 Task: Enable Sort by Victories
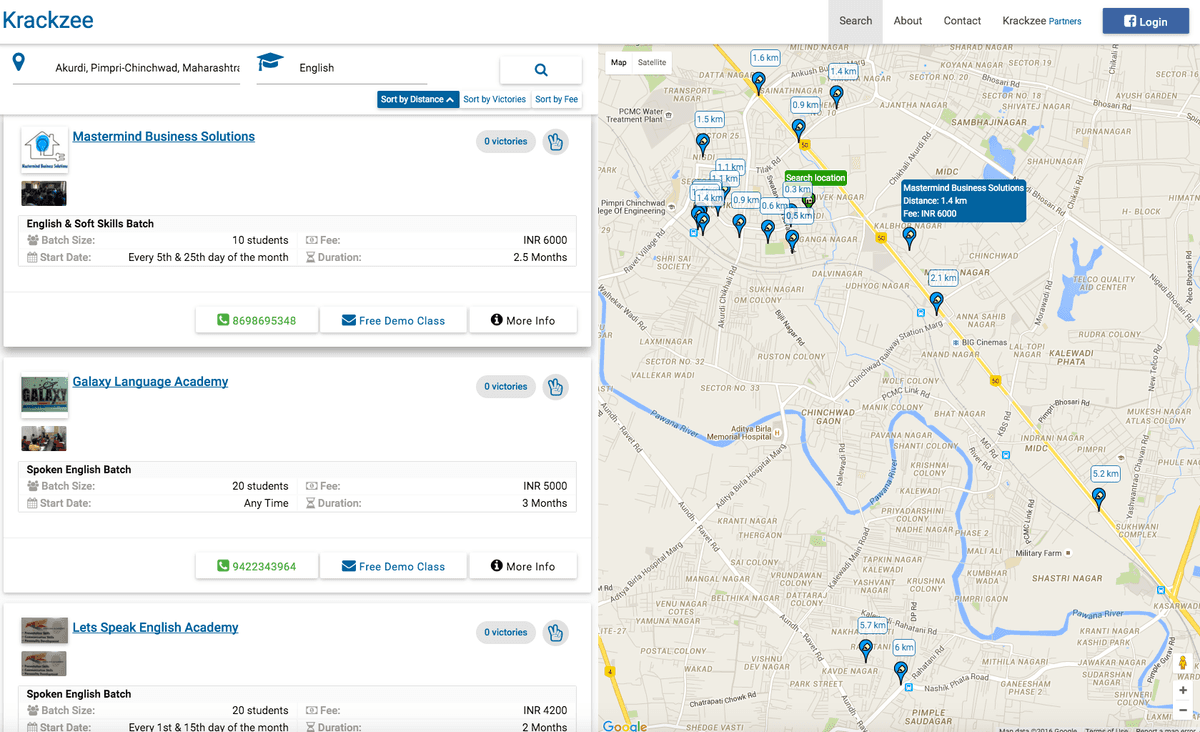coord(494,100)
